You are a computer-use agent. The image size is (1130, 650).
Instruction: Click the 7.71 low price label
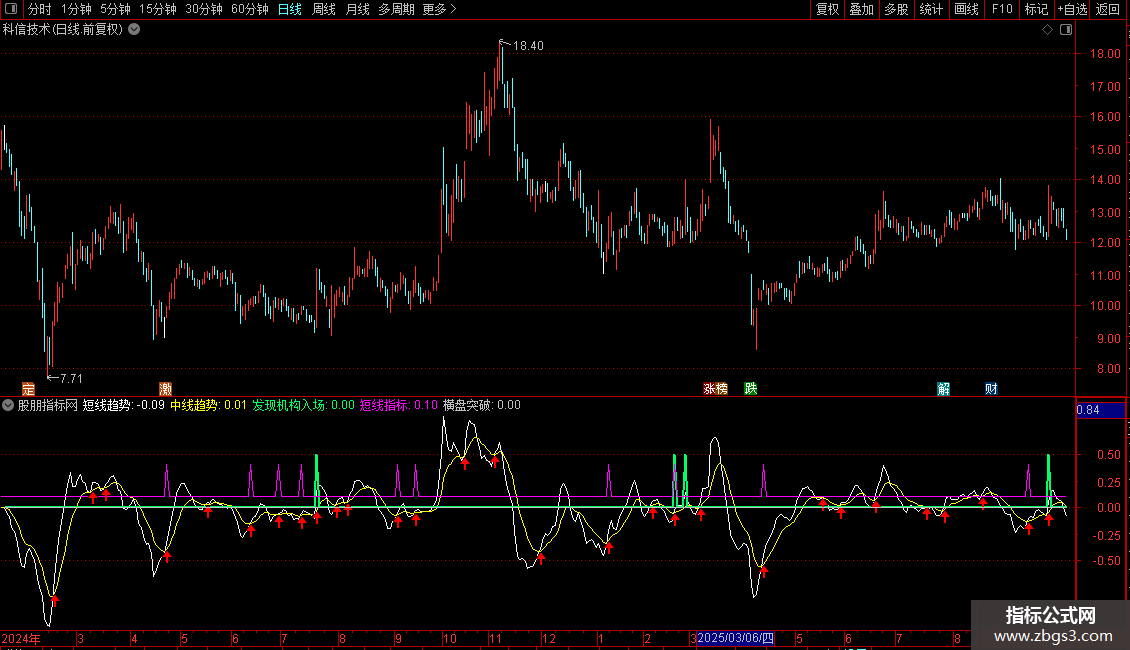click(71, 378)
